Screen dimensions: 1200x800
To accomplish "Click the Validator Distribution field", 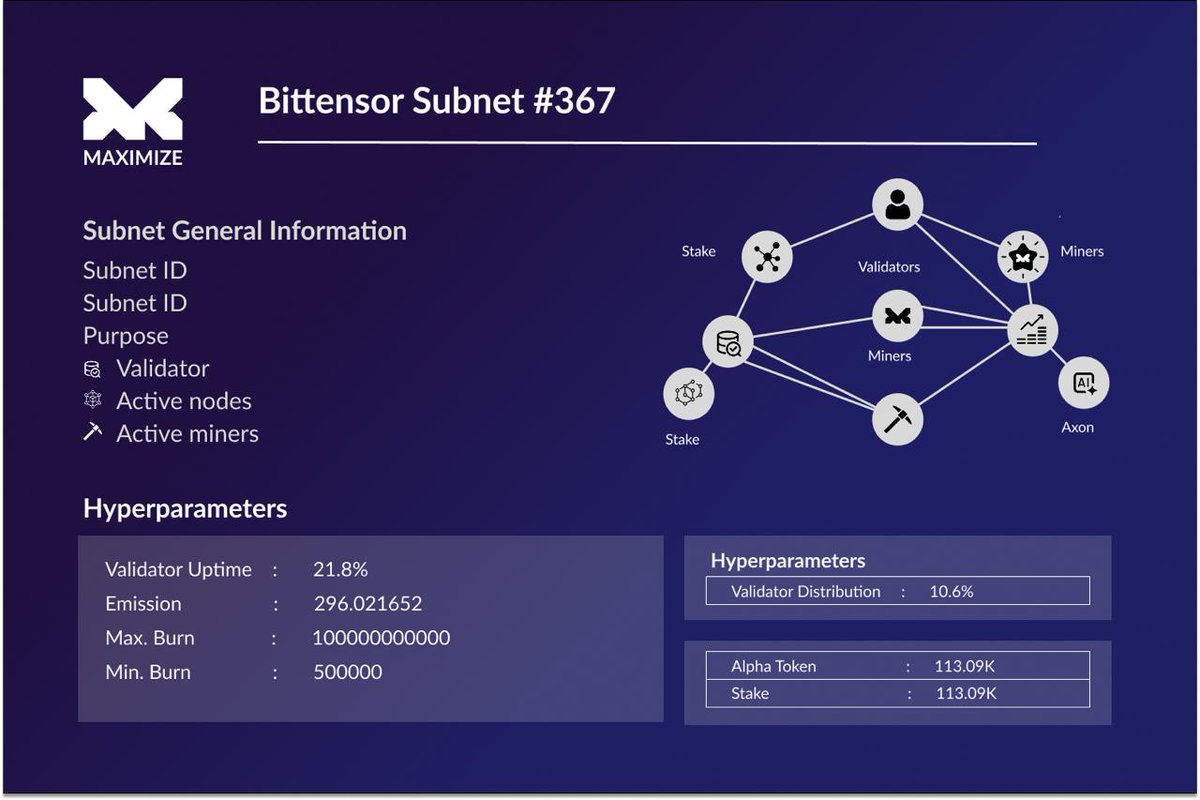I will click(897, 591).
